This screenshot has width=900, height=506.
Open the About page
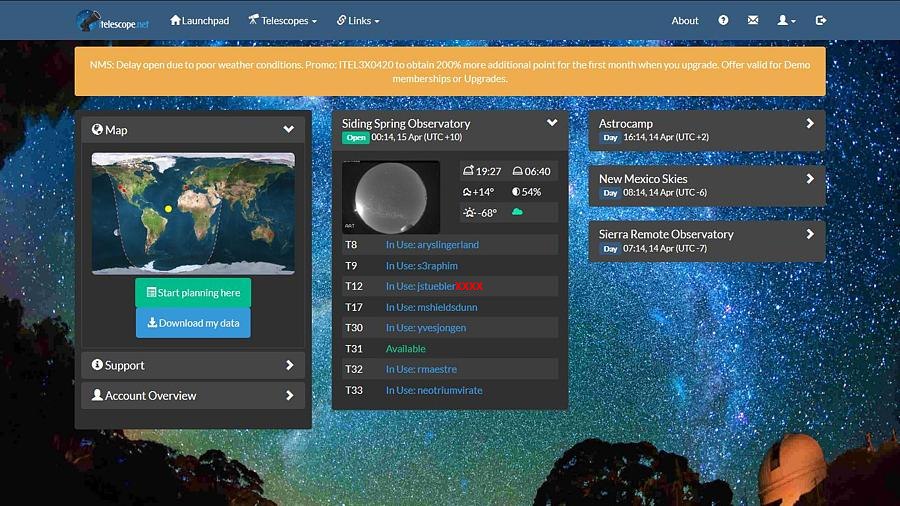click(685, 20)
